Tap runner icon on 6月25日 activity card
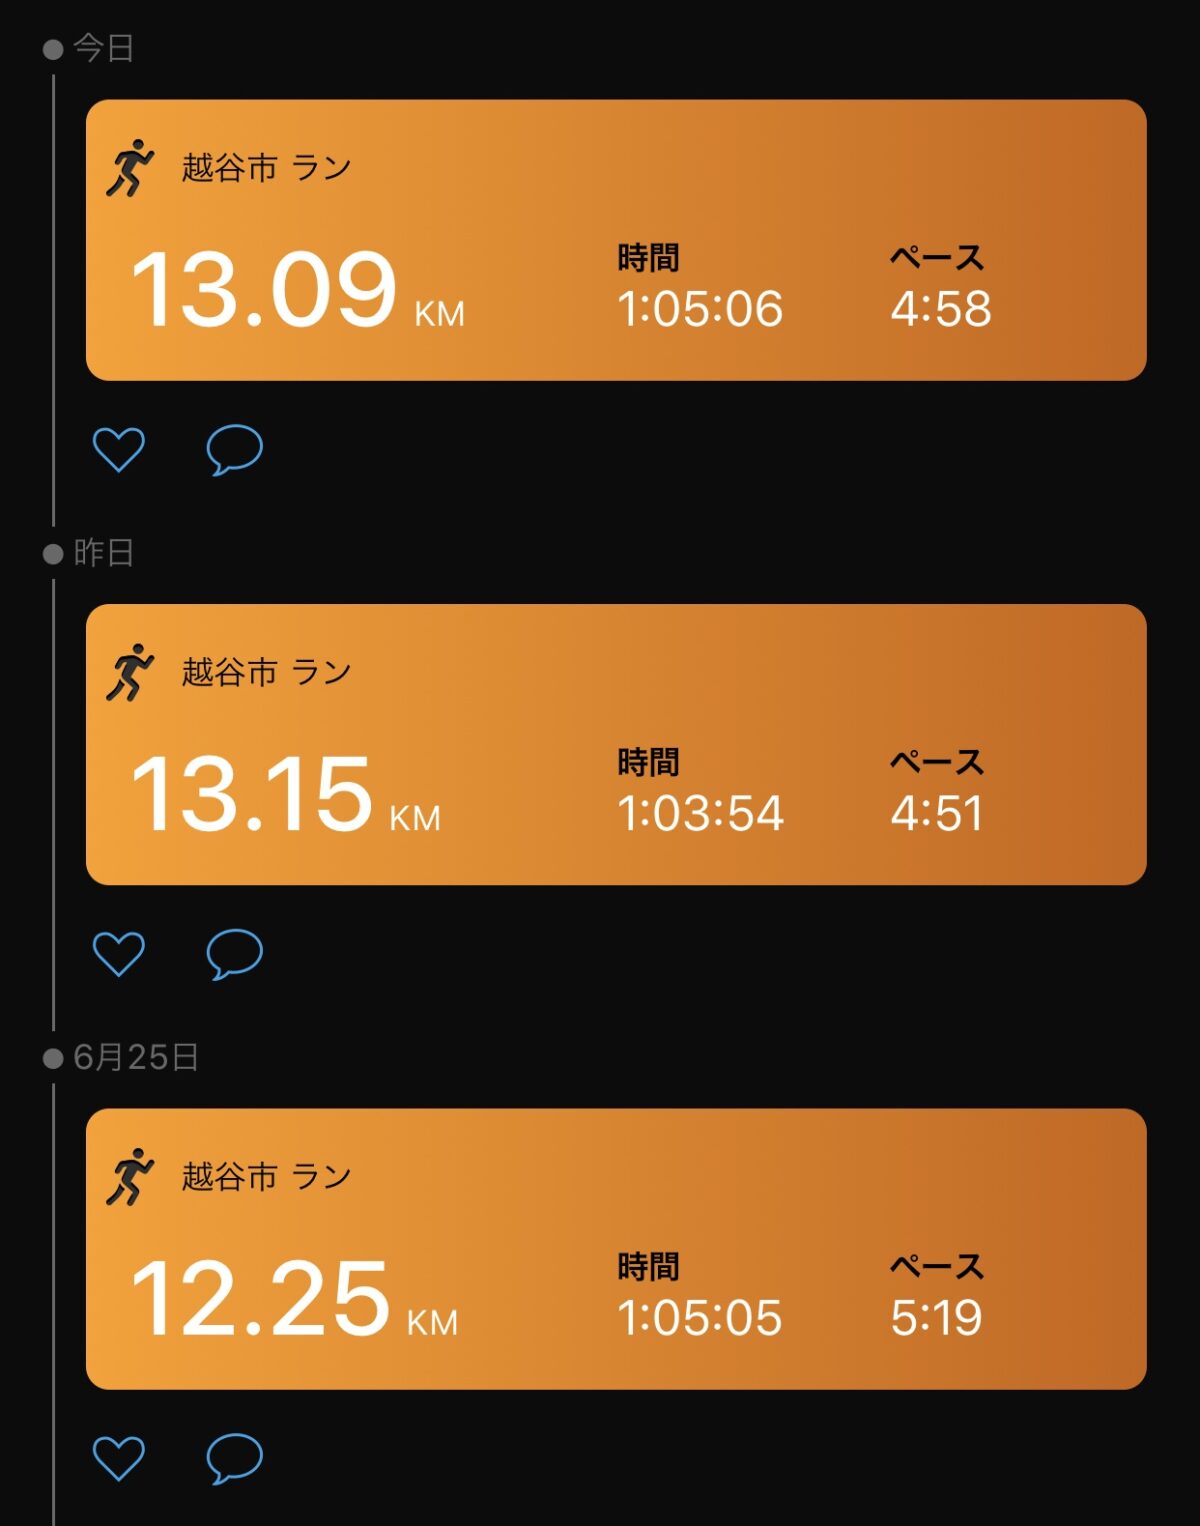 tap(130, 1176)
